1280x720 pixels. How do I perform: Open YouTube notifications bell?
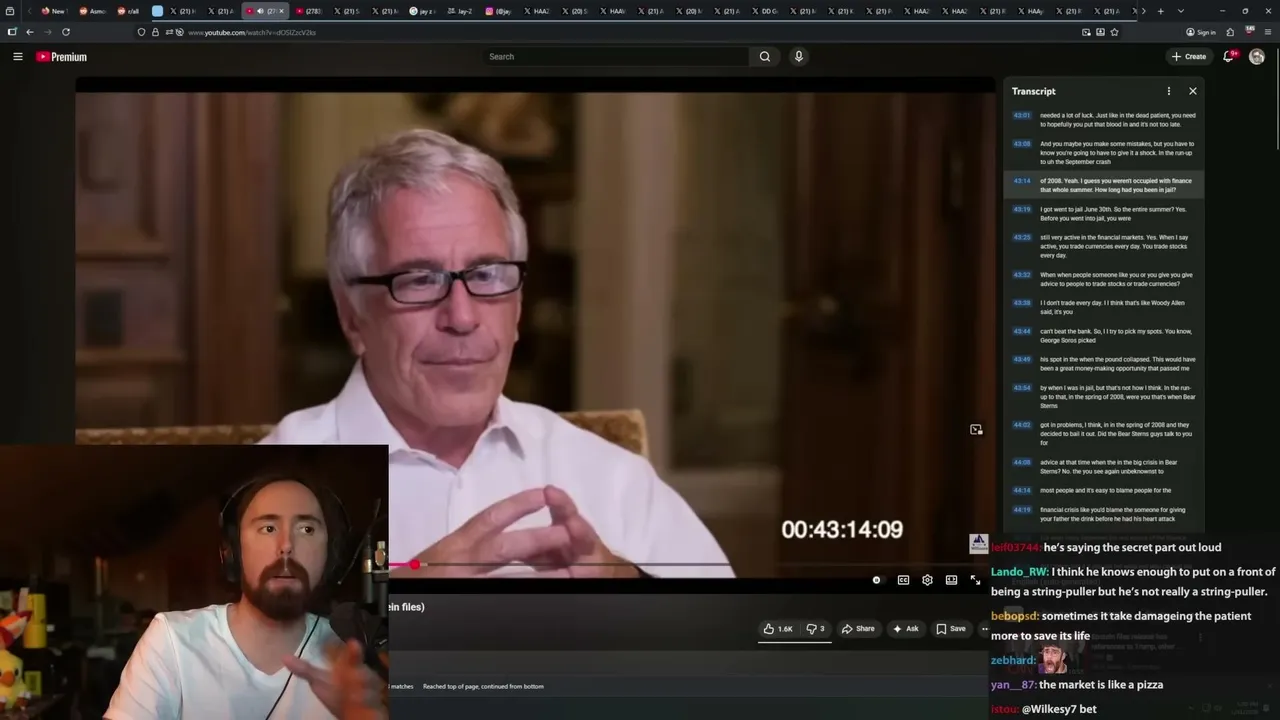click(1229, 57)
